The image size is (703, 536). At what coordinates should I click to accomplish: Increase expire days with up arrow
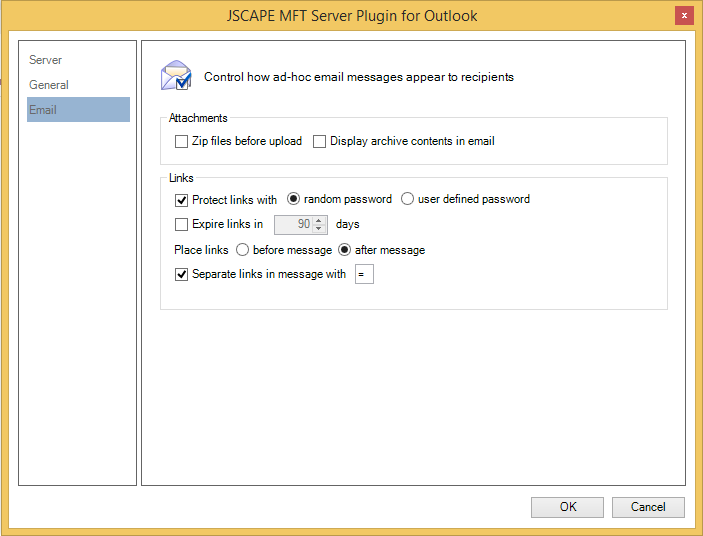tap(319, 220)
